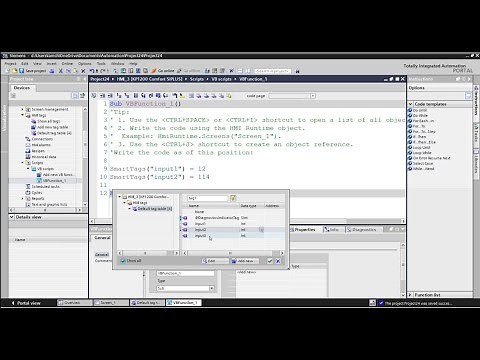480x360 pixels.
Task: Expand the Details view panel
Action: (x=11, y=217)
